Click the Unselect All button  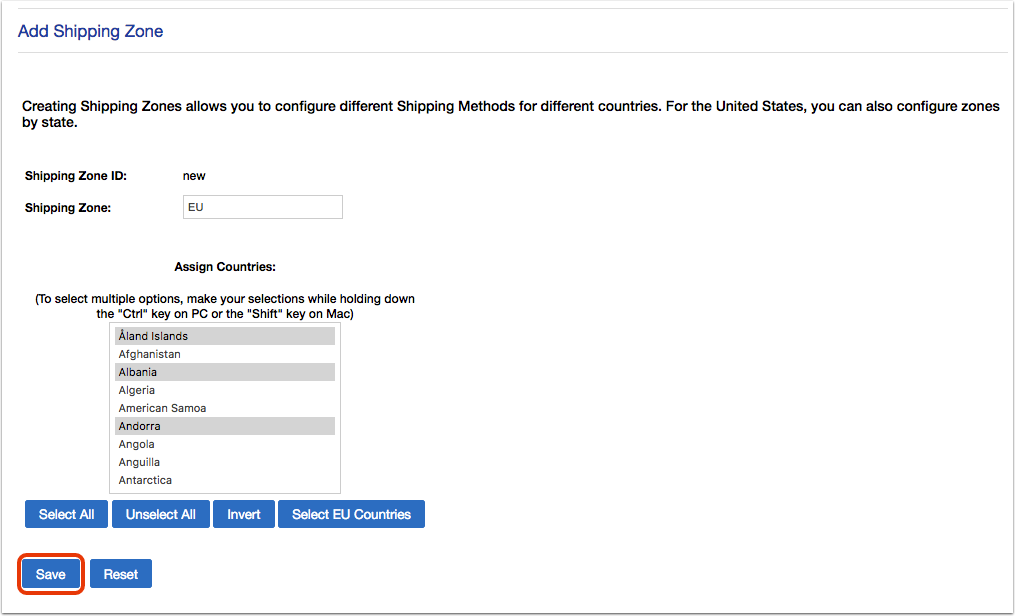pyautogui.click(x=161, y=514)
